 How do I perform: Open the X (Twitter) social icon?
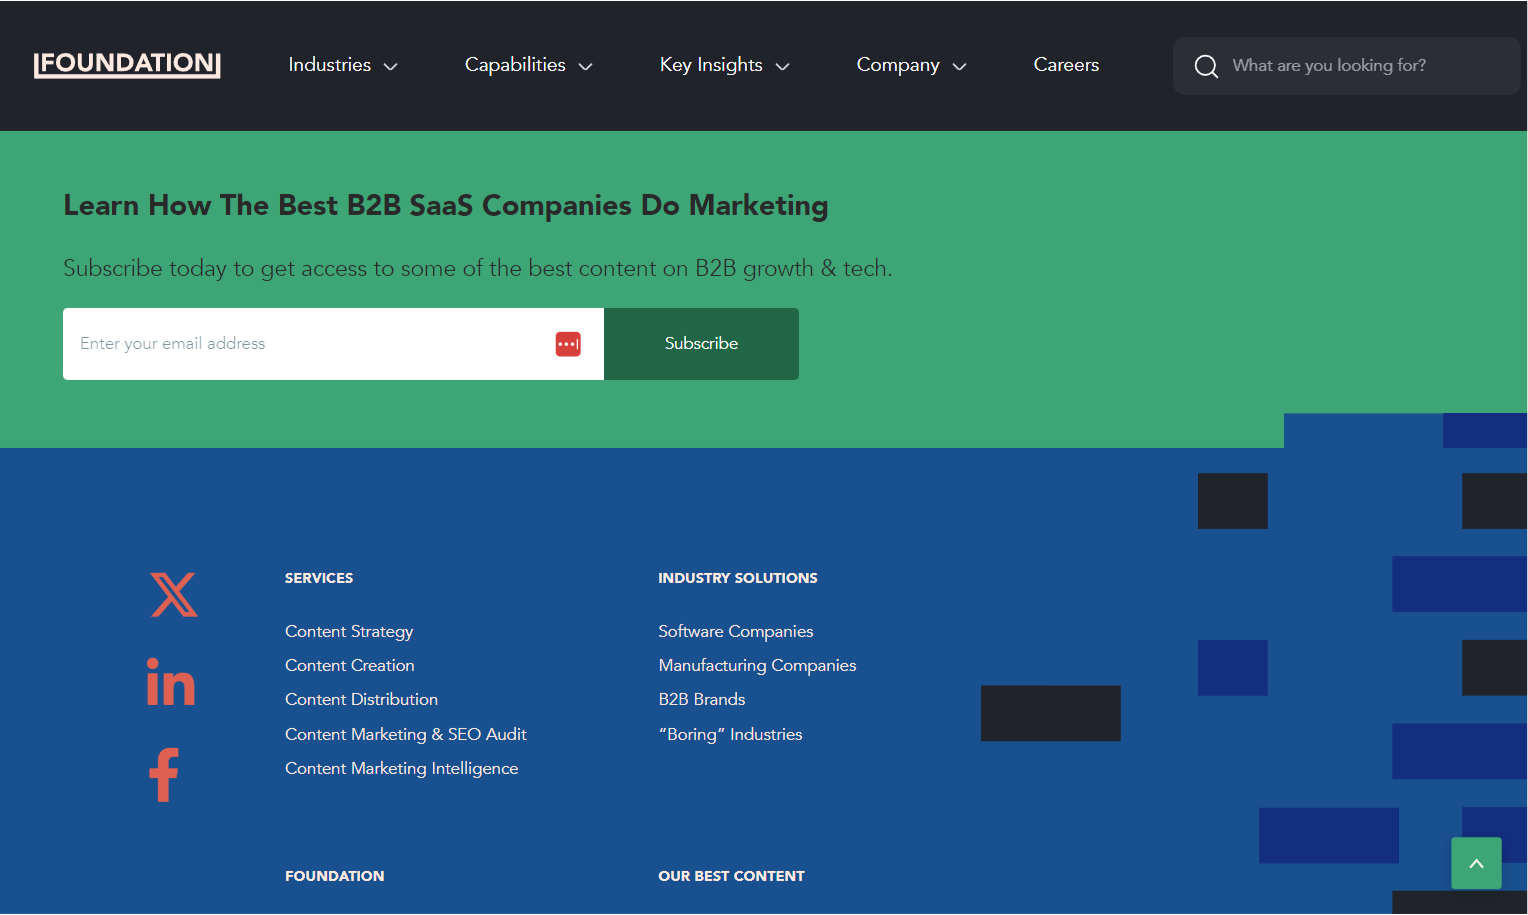174,595
